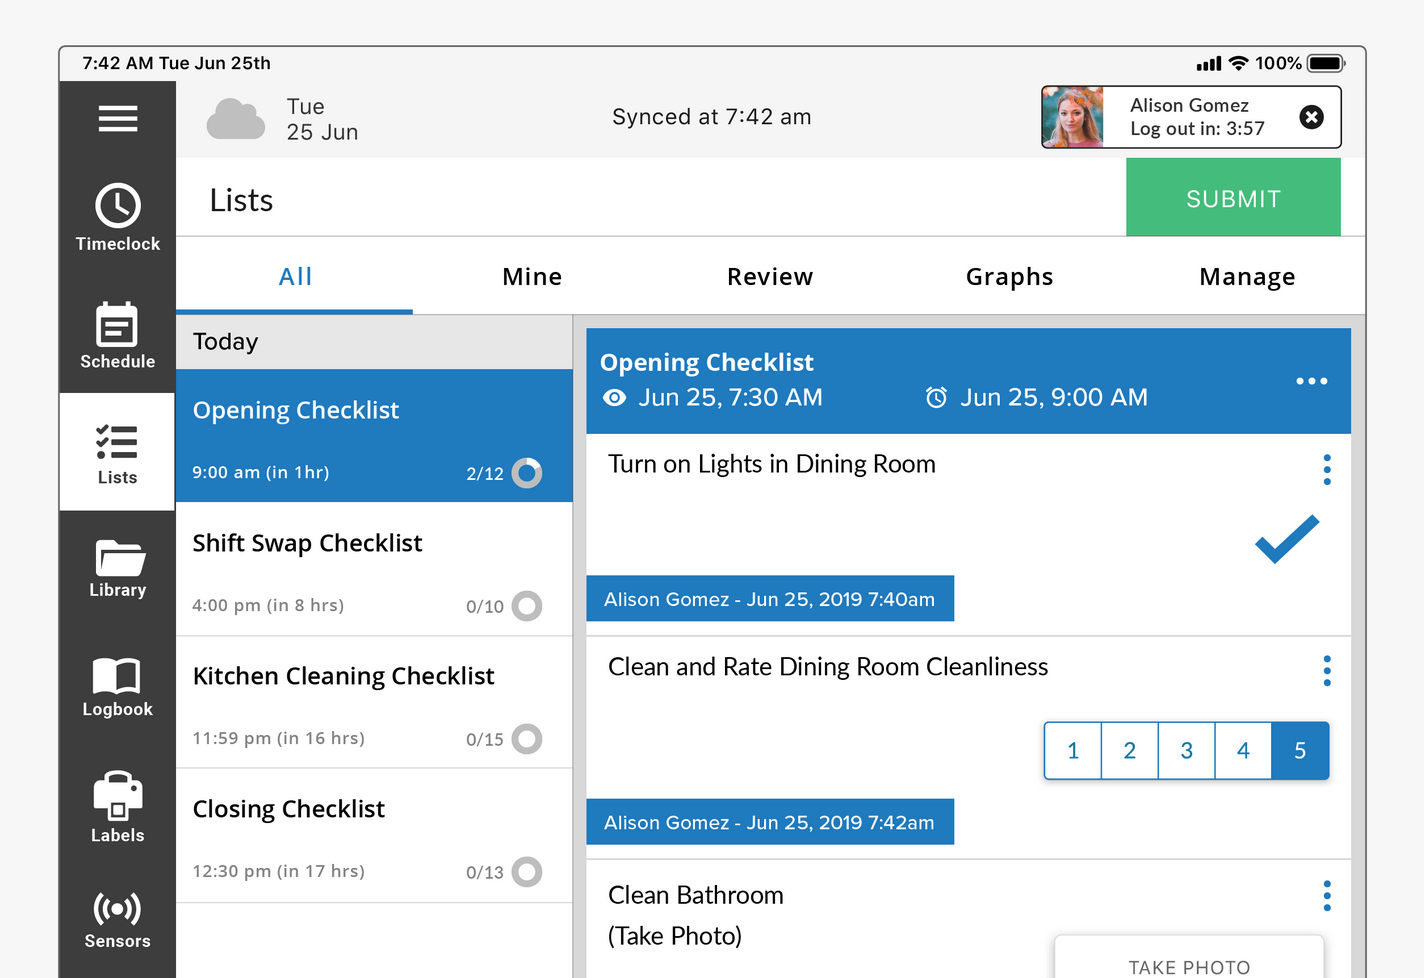Open Opening Checklist header ellipsis menu
The height and width of the screenshot is (978, 1424).
pos(1311,381)
